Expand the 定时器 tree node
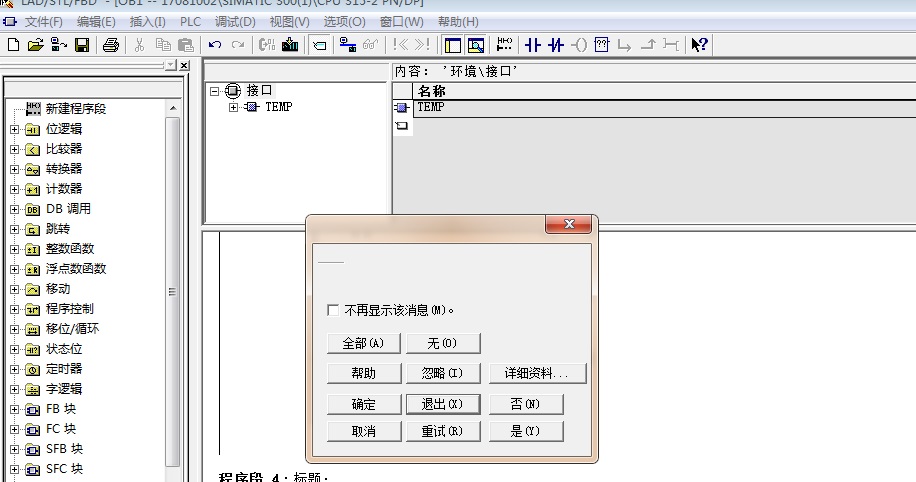 14,369
